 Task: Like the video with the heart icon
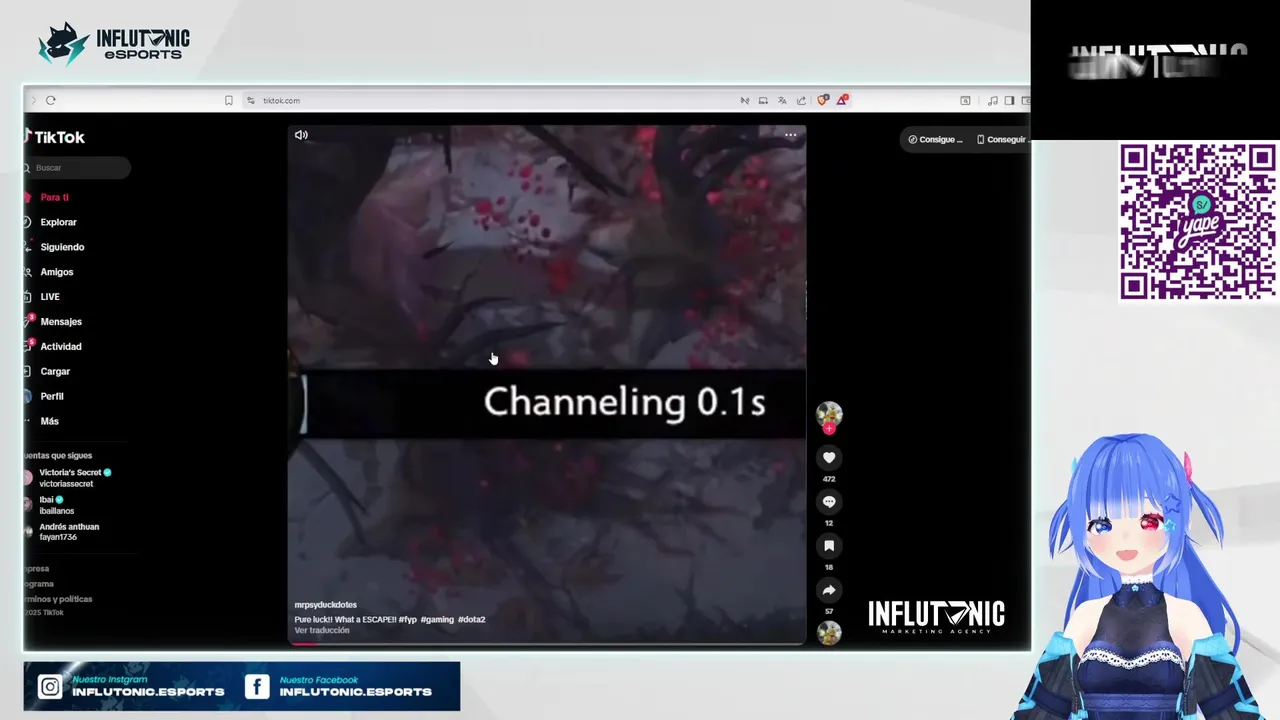(829, 458)
